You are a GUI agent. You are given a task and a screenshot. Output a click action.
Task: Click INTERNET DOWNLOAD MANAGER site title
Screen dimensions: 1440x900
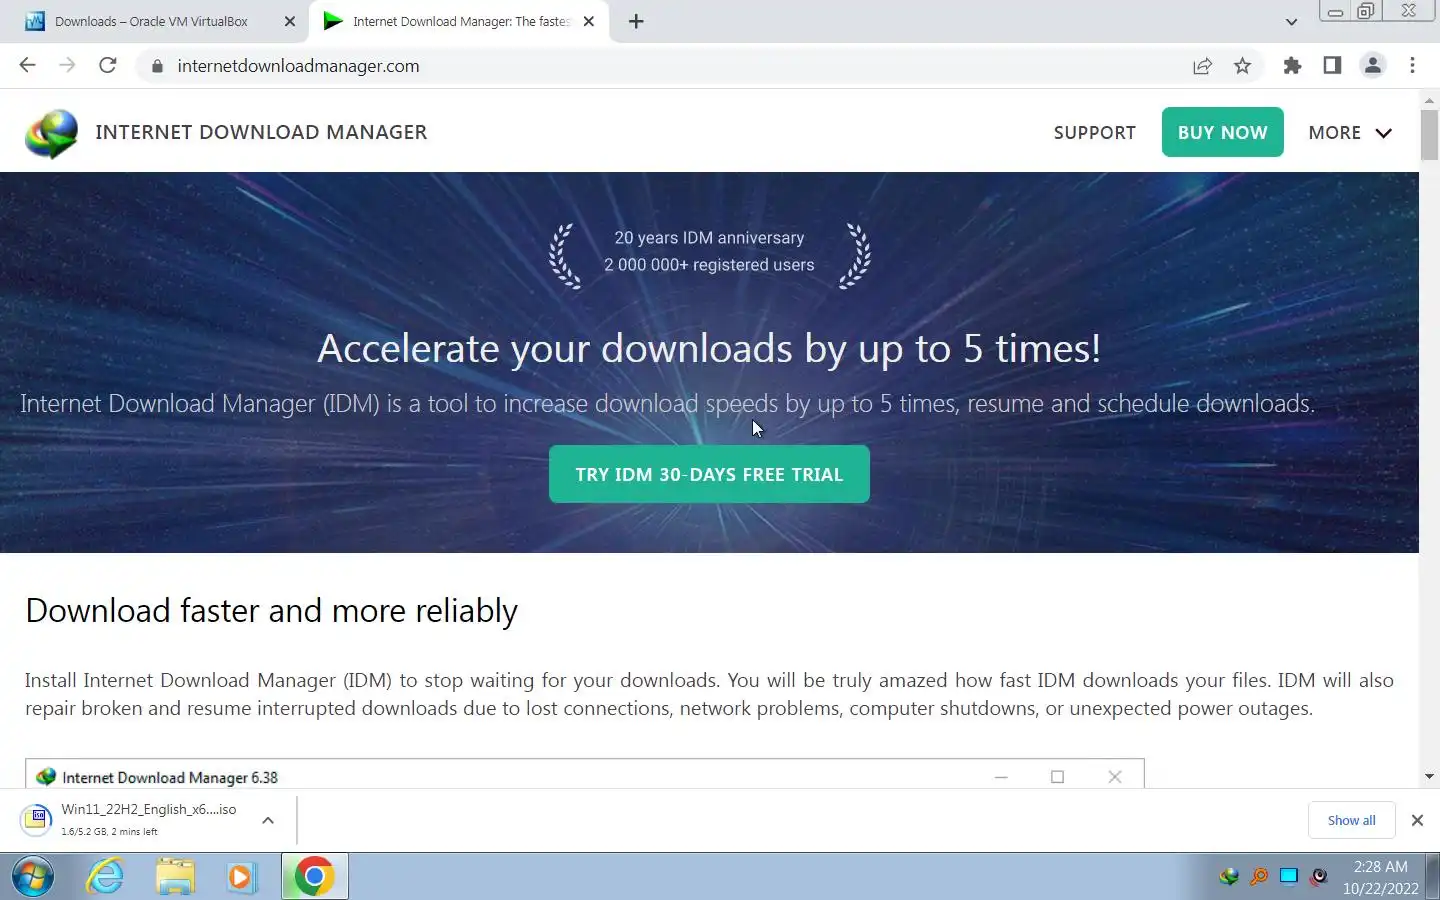click(x=261, y=132)
